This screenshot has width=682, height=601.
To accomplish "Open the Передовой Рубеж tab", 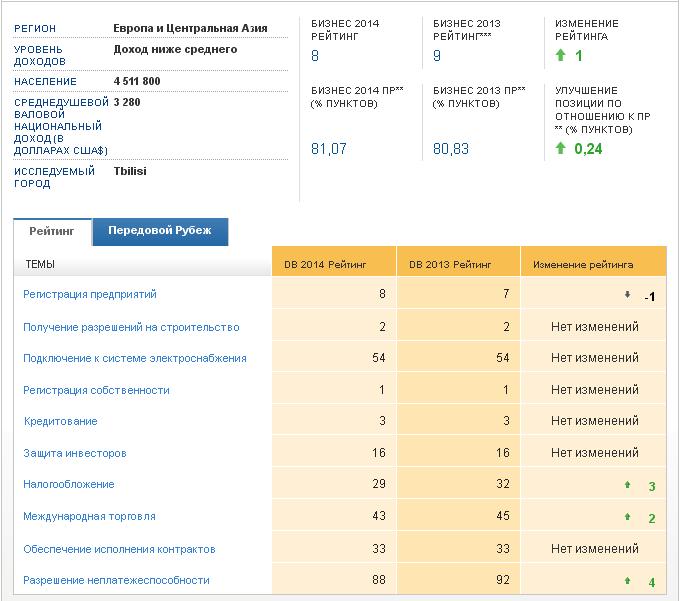I will 160,231.
